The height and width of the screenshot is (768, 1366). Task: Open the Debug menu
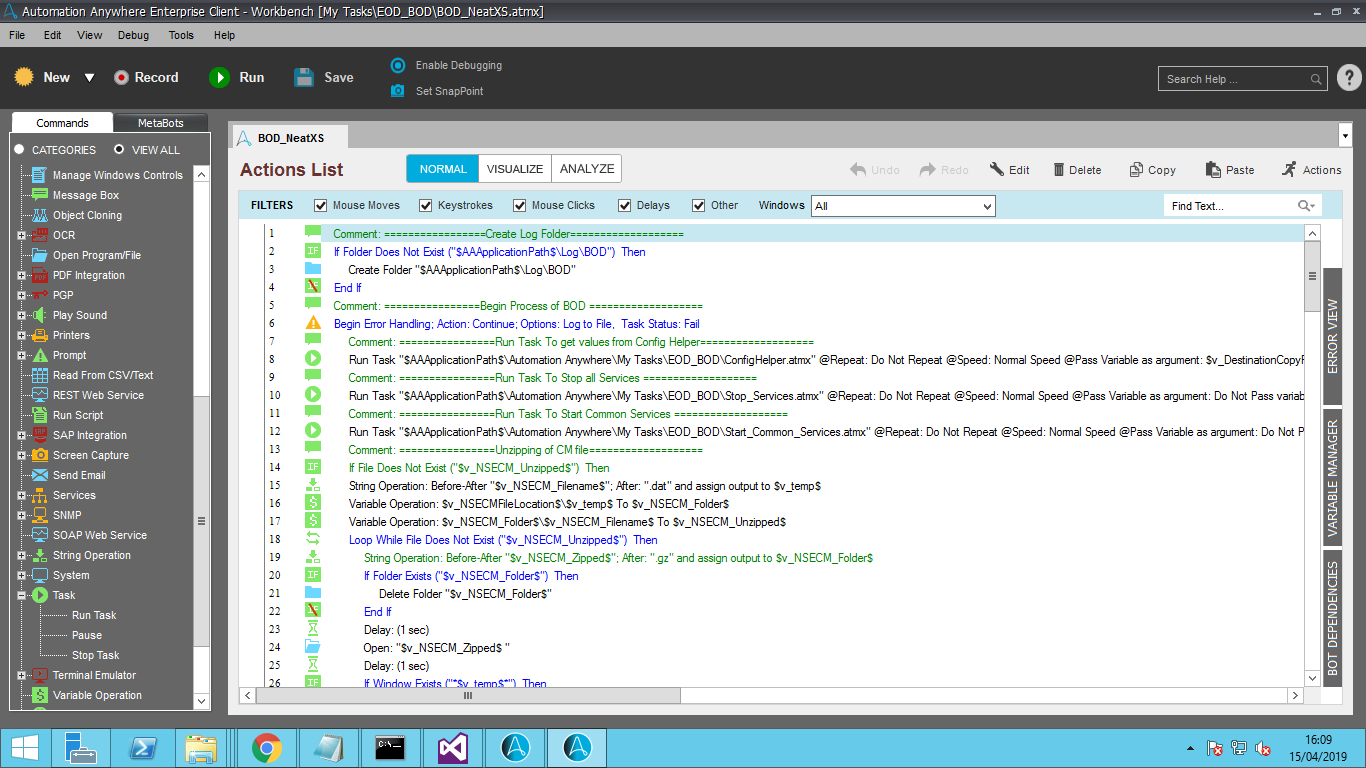coord(133,35)
